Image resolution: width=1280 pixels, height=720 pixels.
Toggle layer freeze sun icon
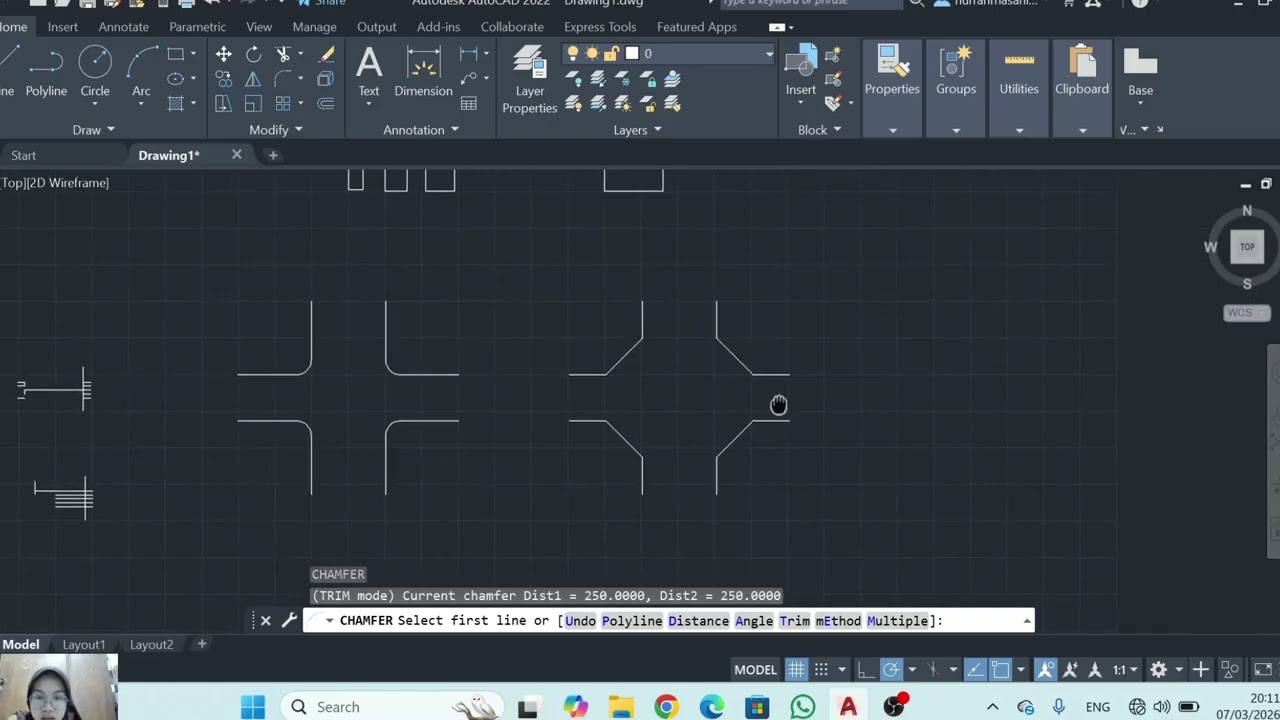pyautogui.click(x=592, y=54)
